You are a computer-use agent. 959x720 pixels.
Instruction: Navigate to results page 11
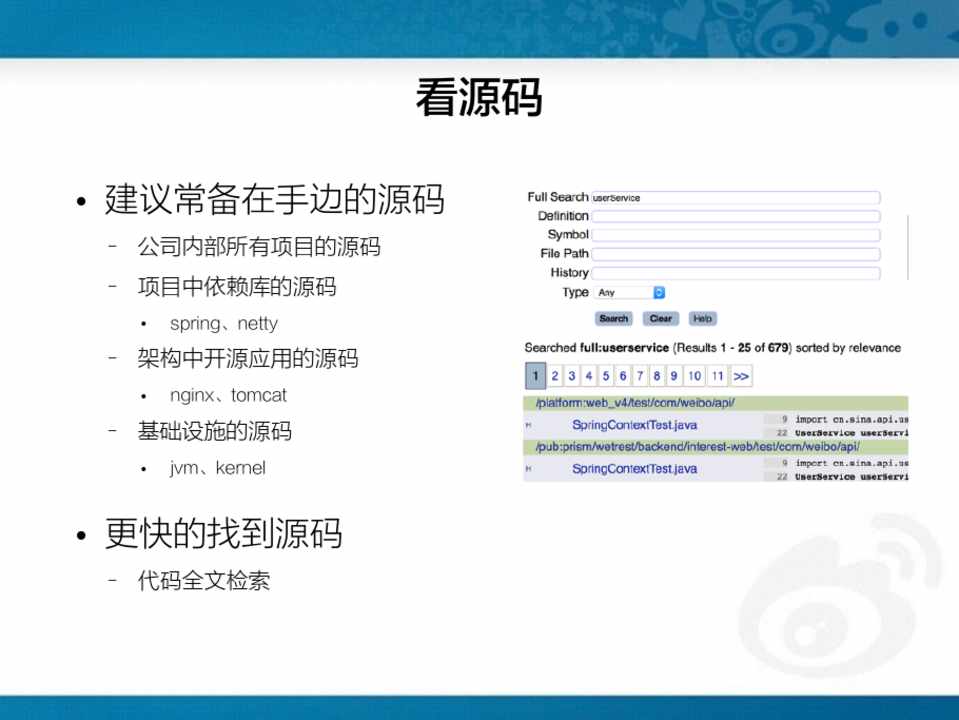pos(717,376)
